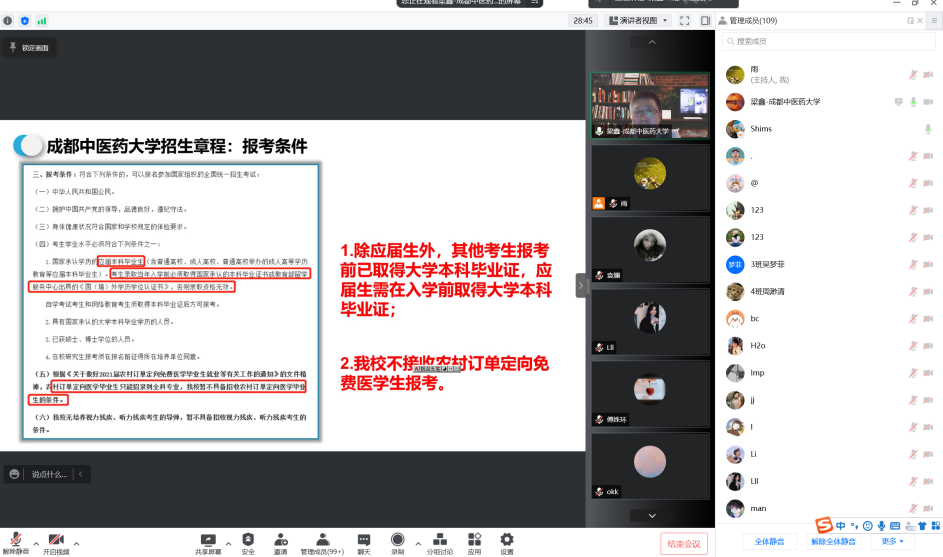
Task: Click the meeting info icon in top bar
Action: (7, 20)
